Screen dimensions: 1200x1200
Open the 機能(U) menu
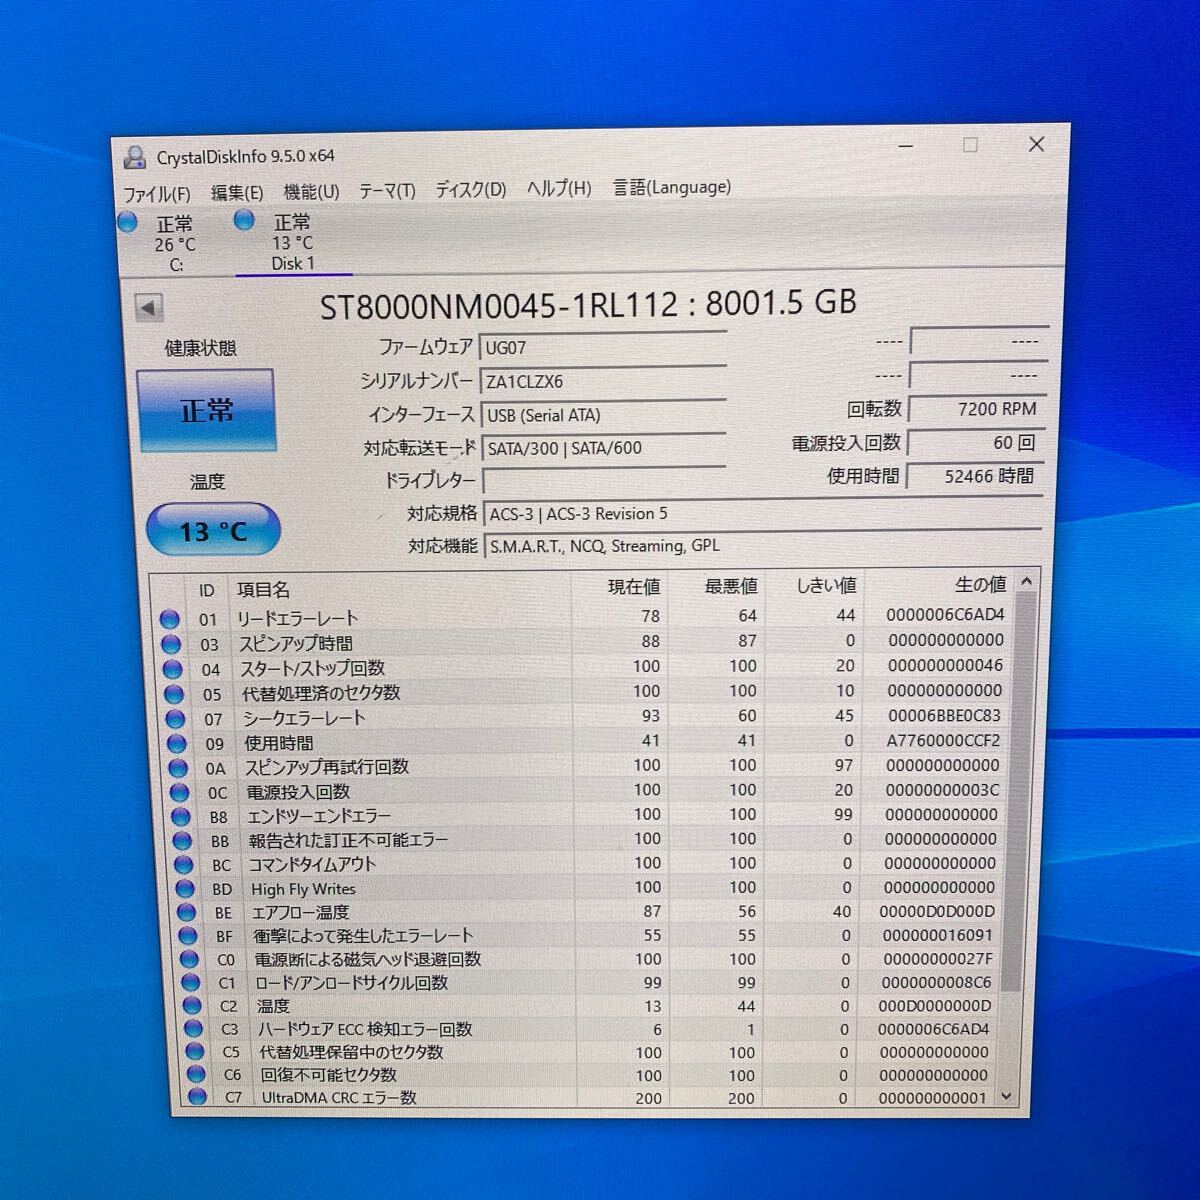click(311, 192)
